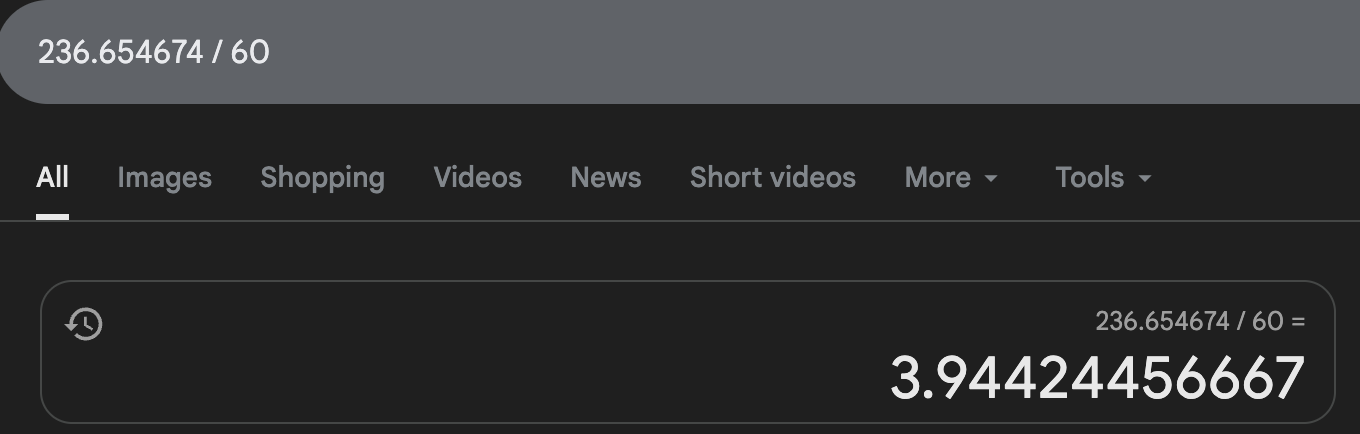Show News results
The width and height of the screenshot is (1360, 434).
point(605,178)
